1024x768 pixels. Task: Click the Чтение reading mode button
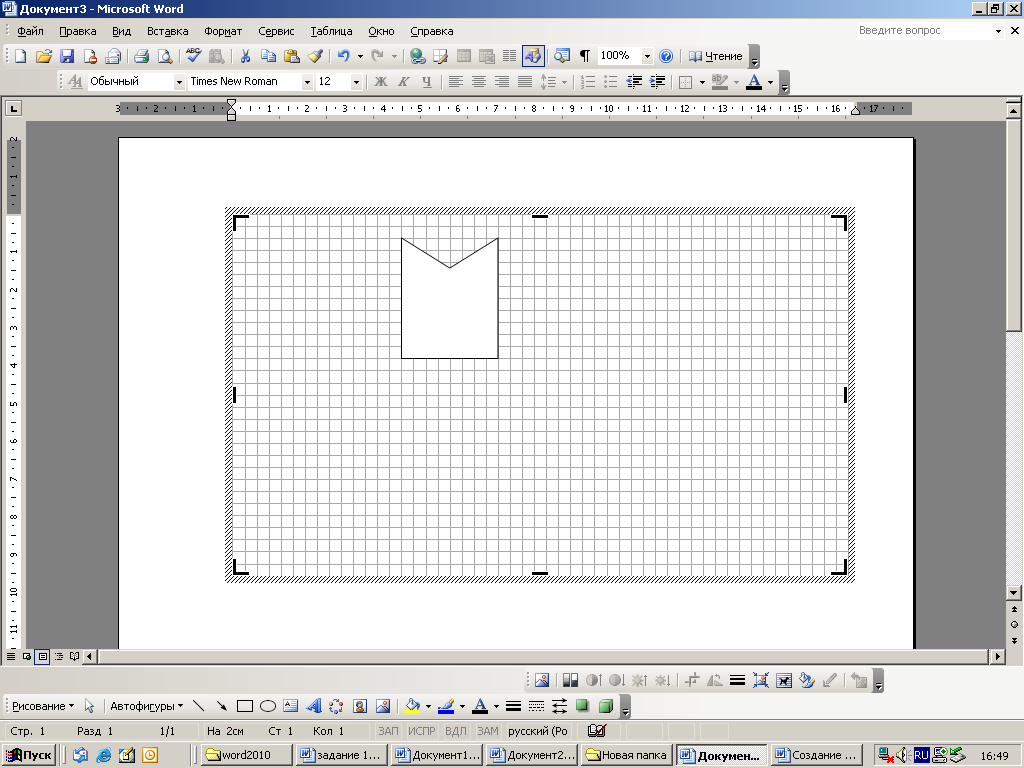[716, 56]
